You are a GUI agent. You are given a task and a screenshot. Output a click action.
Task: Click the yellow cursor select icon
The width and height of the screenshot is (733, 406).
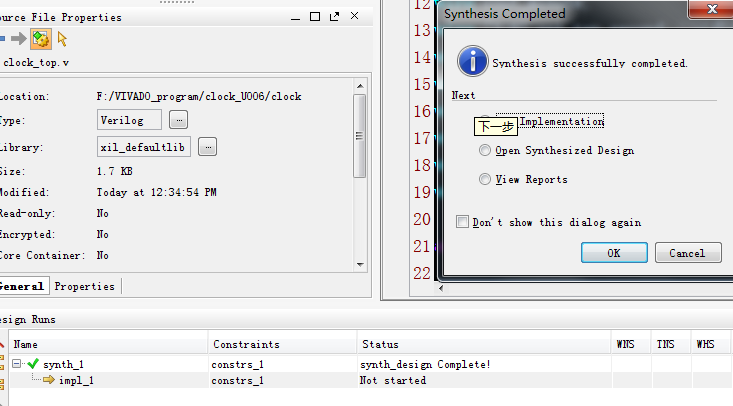point(62,39)
